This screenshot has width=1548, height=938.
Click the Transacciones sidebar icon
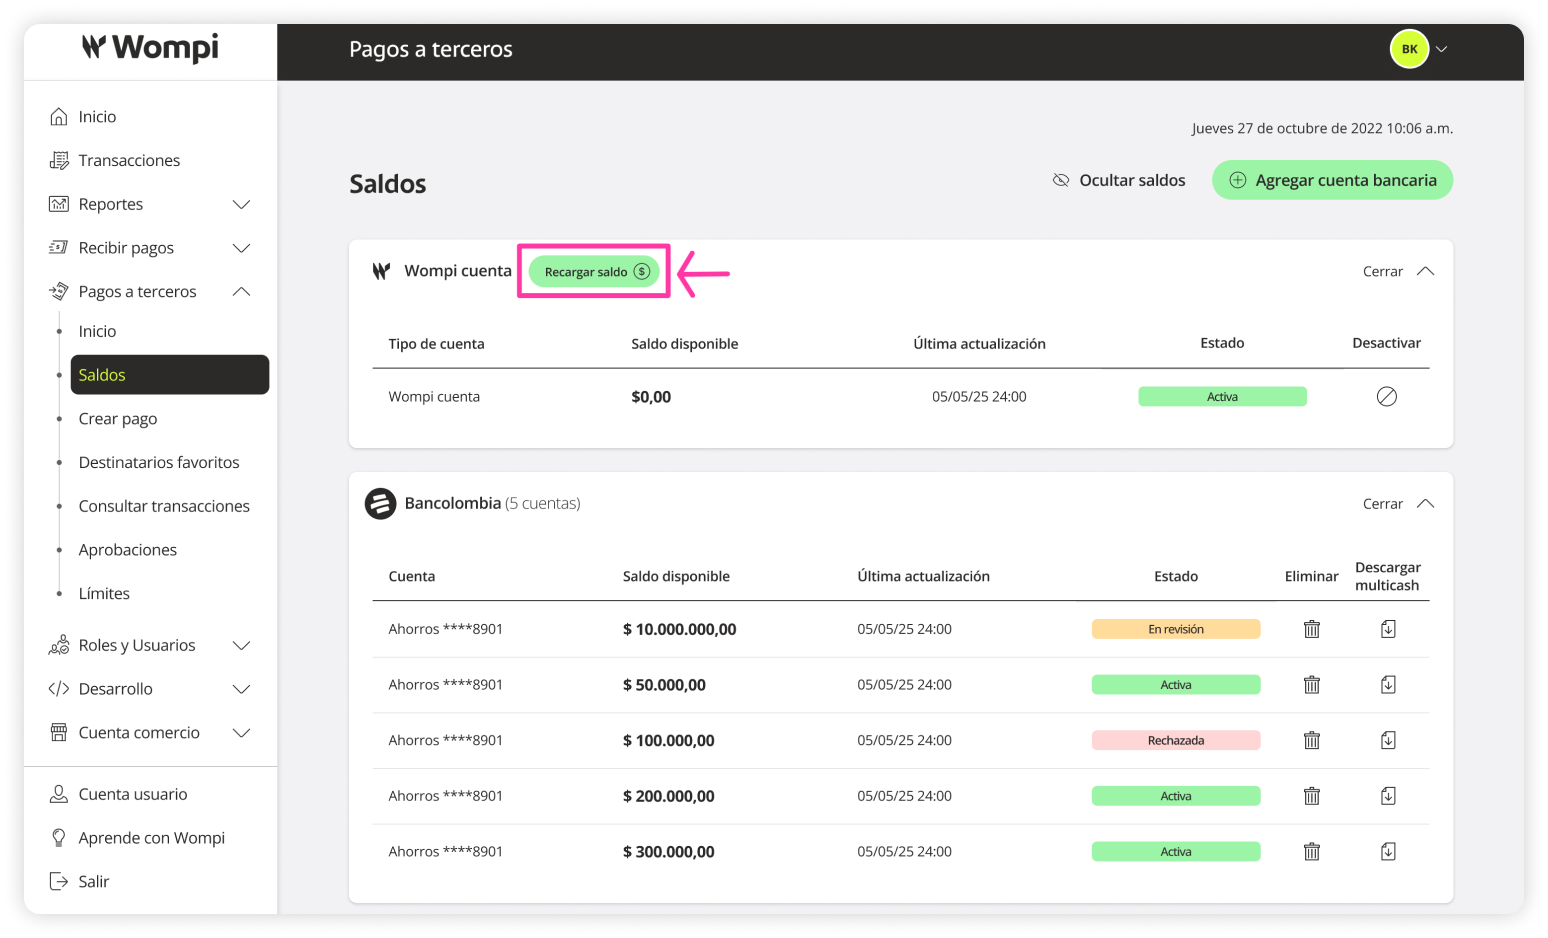(59, 160)
